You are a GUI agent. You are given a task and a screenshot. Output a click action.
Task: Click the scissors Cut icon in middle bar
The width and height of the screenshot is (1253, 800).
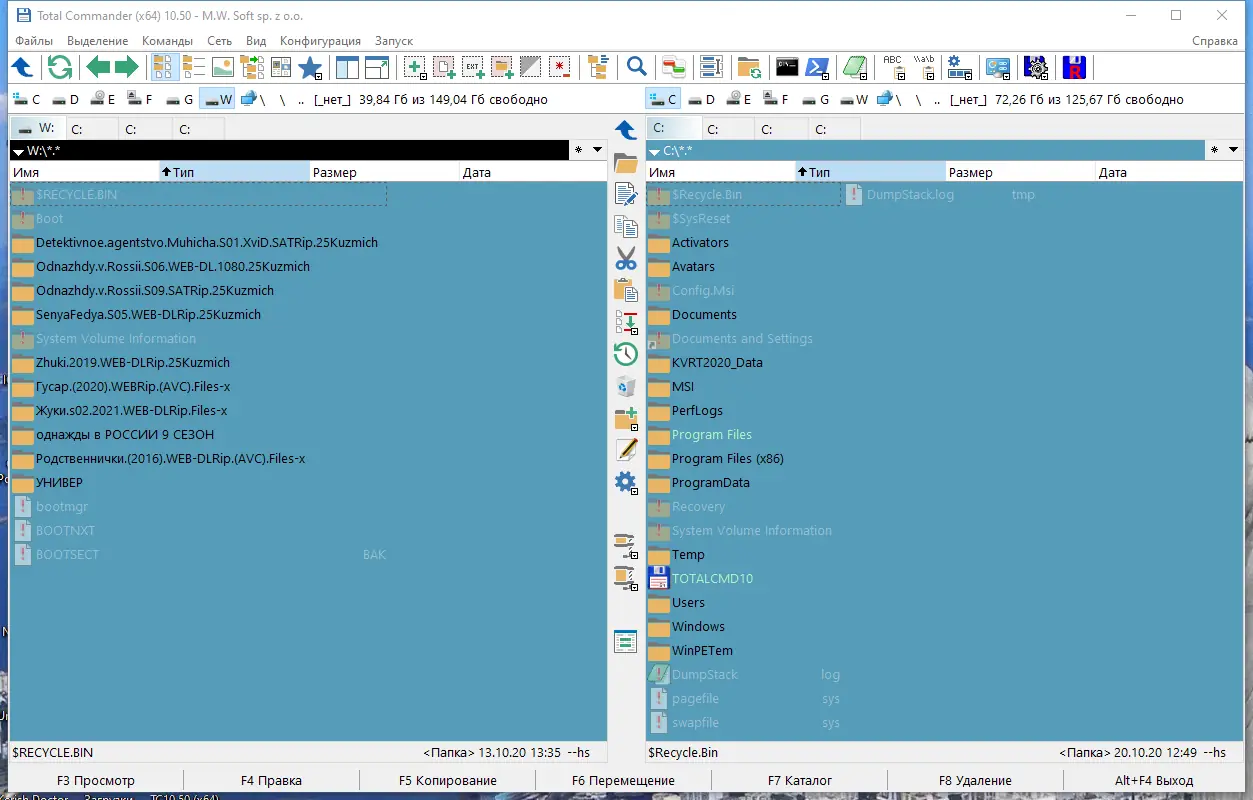pos(626,258)
